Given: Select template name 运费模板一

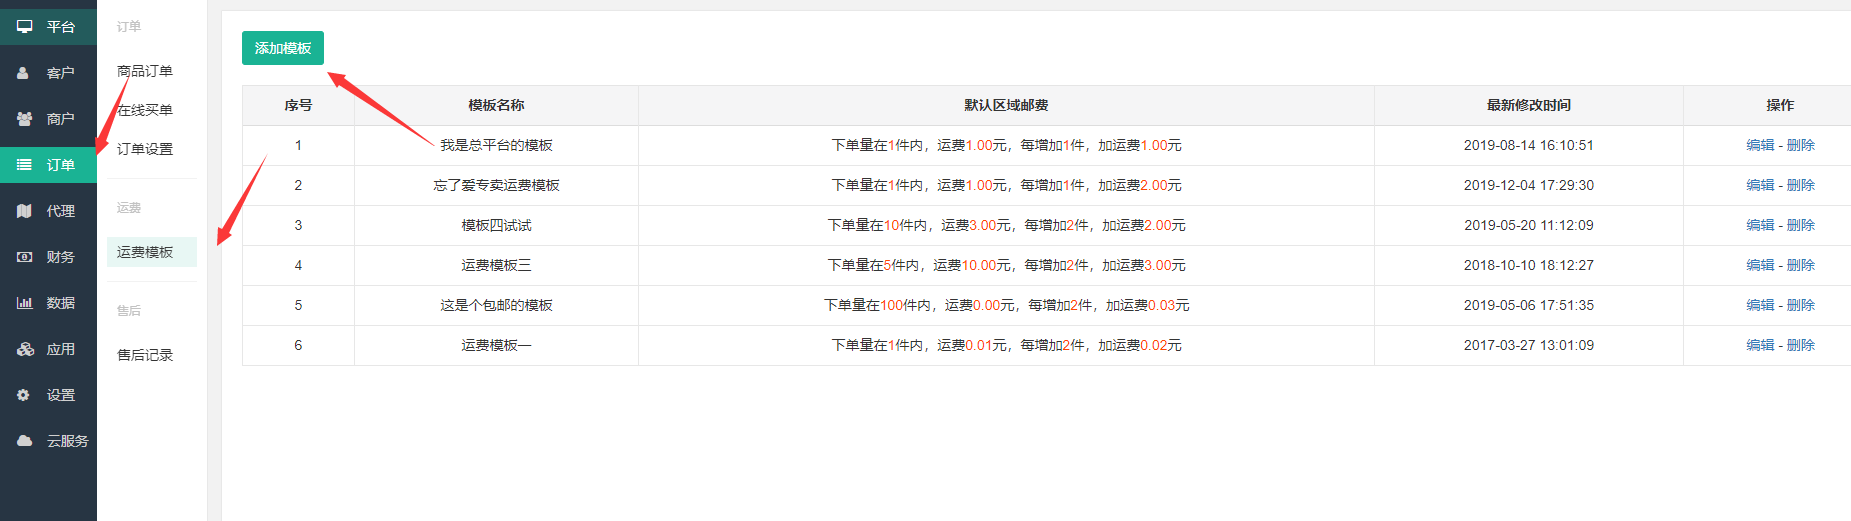Looking at the screenshot, I should point(496,345).
